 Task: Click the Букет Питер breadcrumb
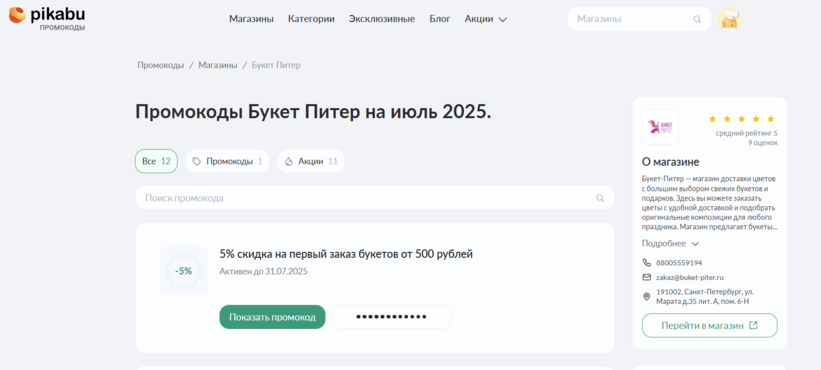pyautogui.click(x=276, y=65)
